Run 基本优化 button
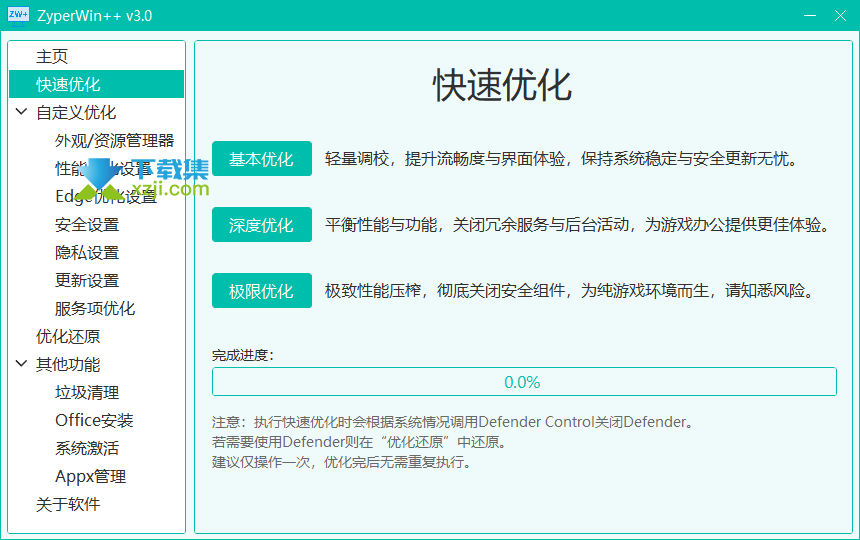 click(262, 159)
